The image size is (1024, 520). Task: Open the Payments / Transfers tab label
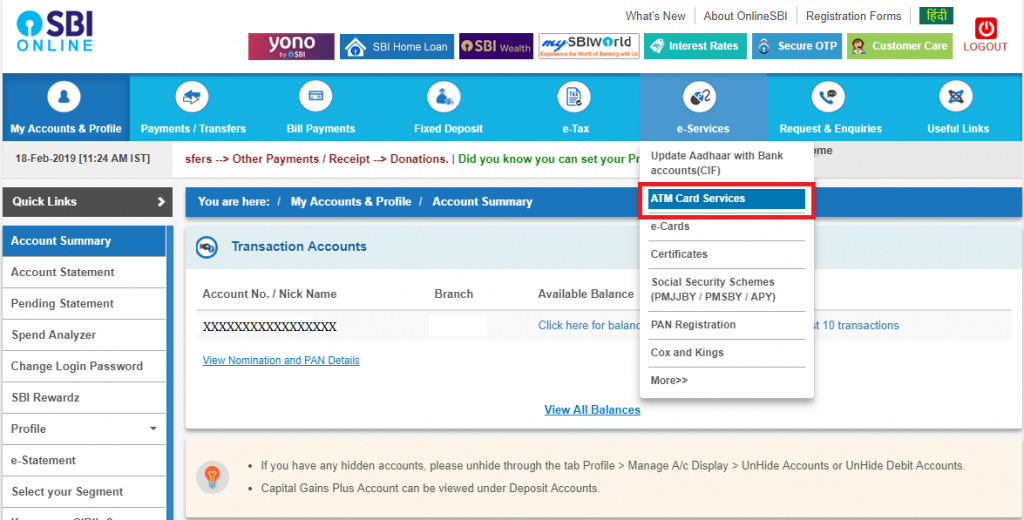(193, 129)
